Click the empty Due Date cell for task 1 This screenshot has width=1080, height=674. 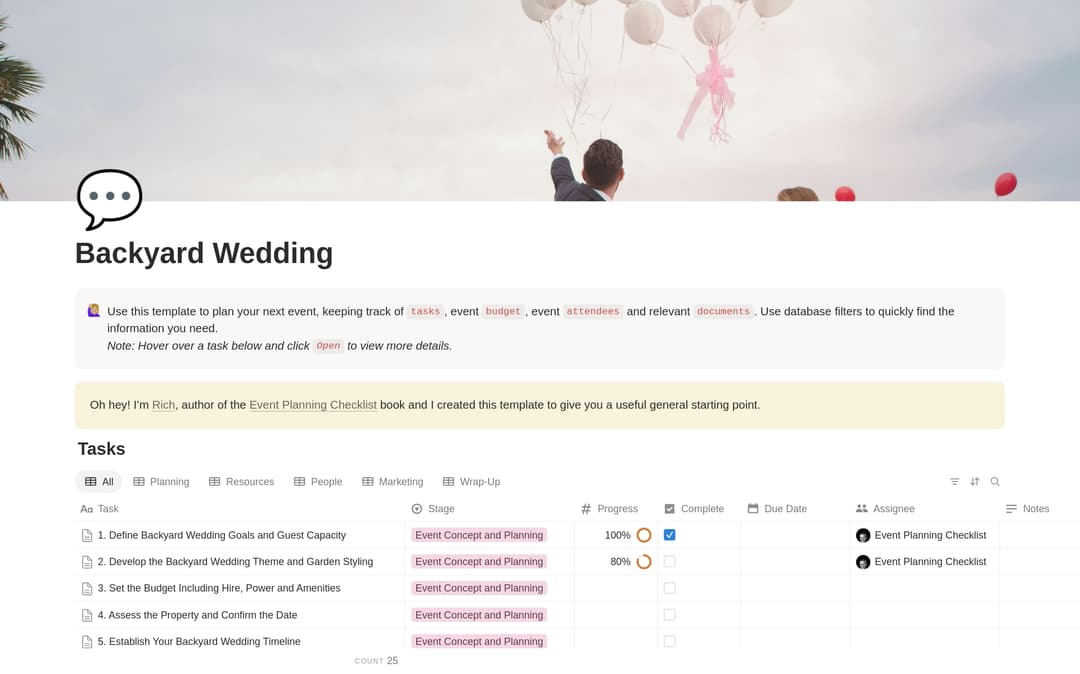[796, 535]
